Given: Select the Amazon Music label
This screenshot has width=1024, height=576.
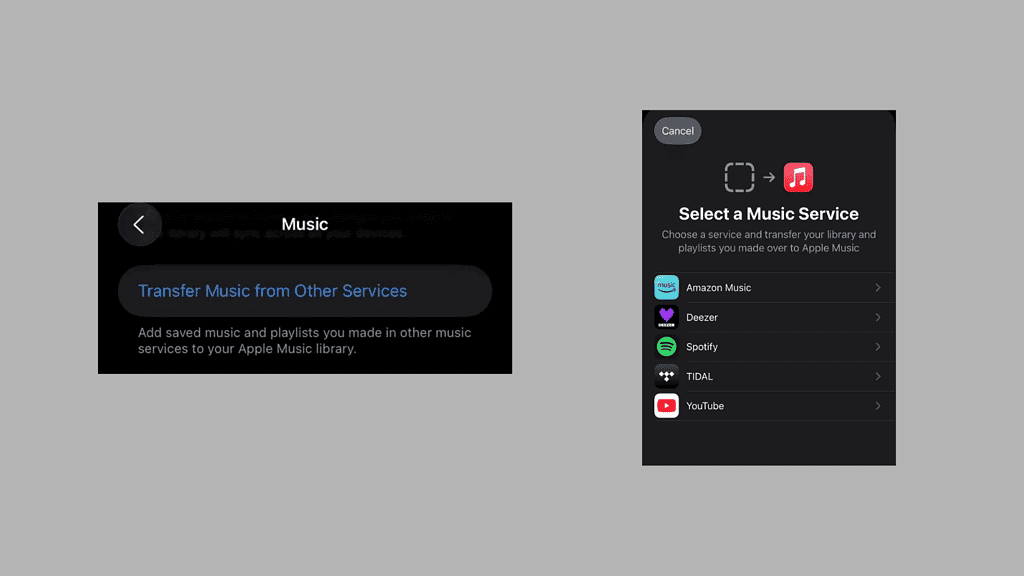Looking at the screenshot, I should [718, 287].
